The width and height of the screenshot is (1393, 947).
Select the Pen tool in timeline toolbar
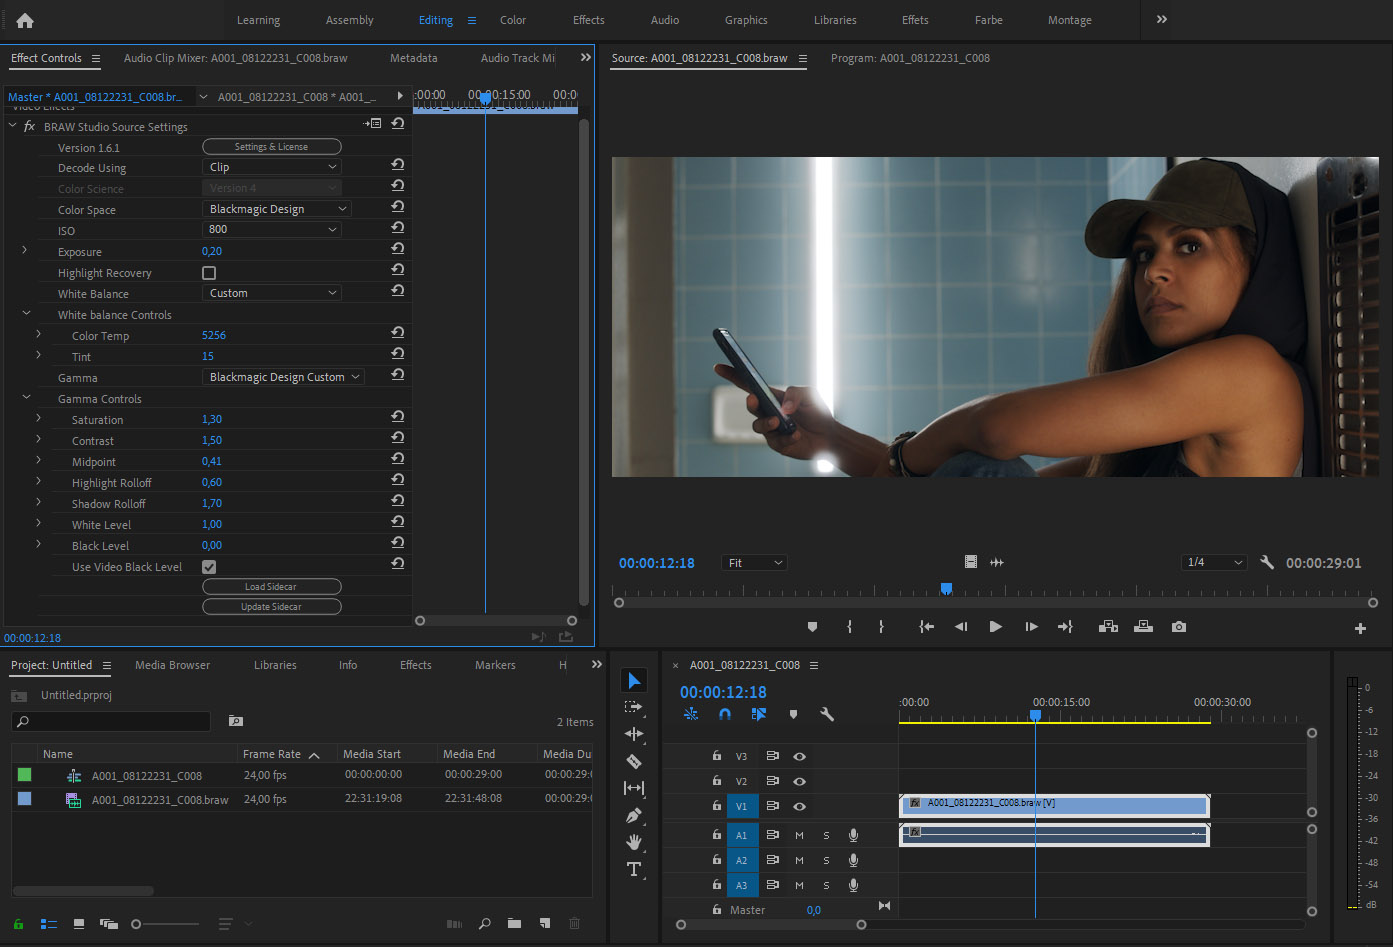pyautogui.click(x=634, y=815)
